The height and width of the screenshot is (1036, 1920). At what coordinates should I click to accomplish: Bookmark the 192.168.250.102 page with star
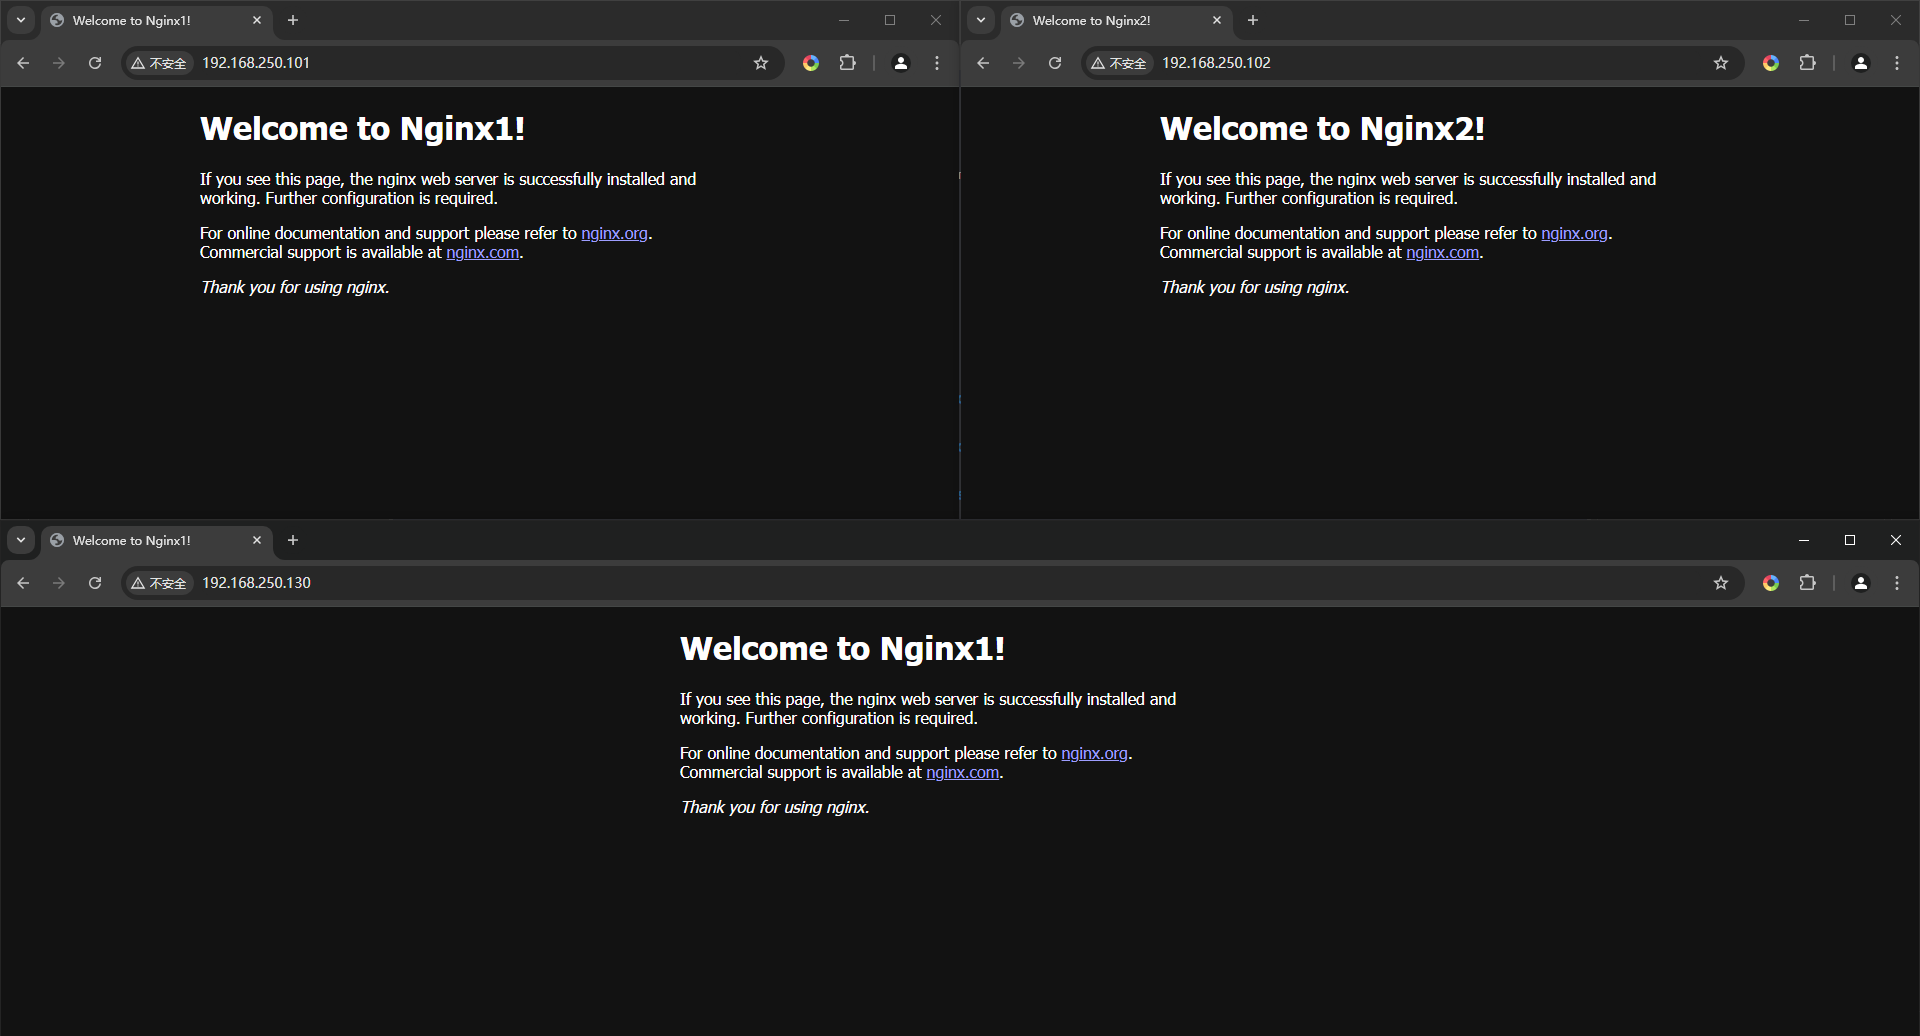1721,63
